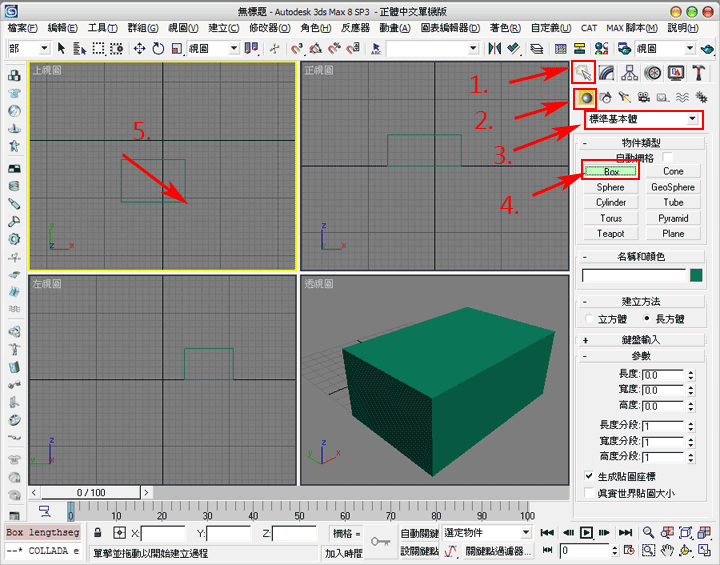Toggle absolute/offset transform type-in mode

pyautogui.click(x=119, y=533)
